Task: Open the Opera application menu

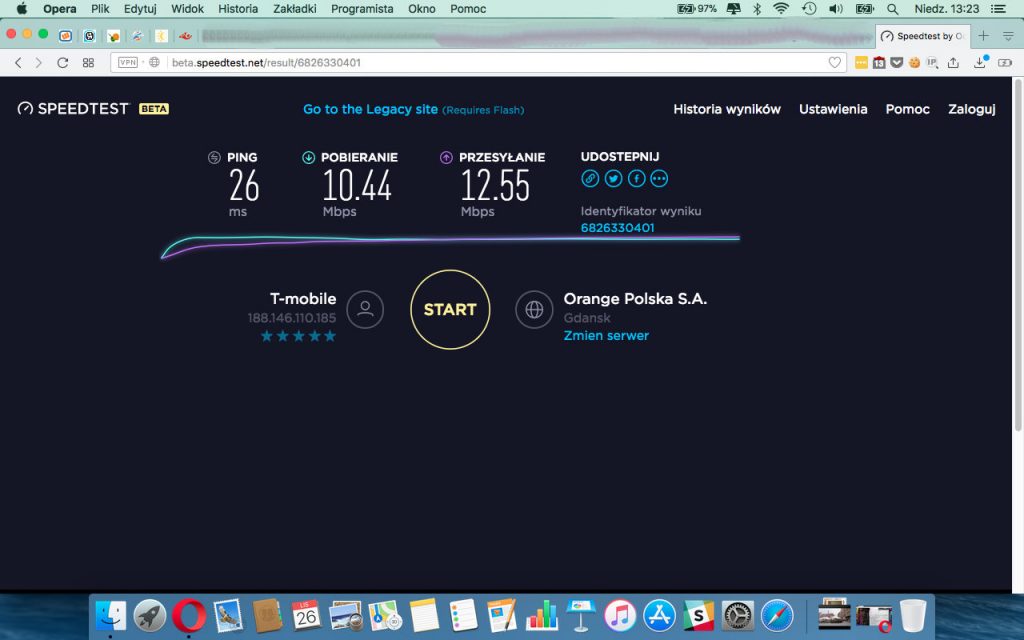Action: [x=59, y=8]
